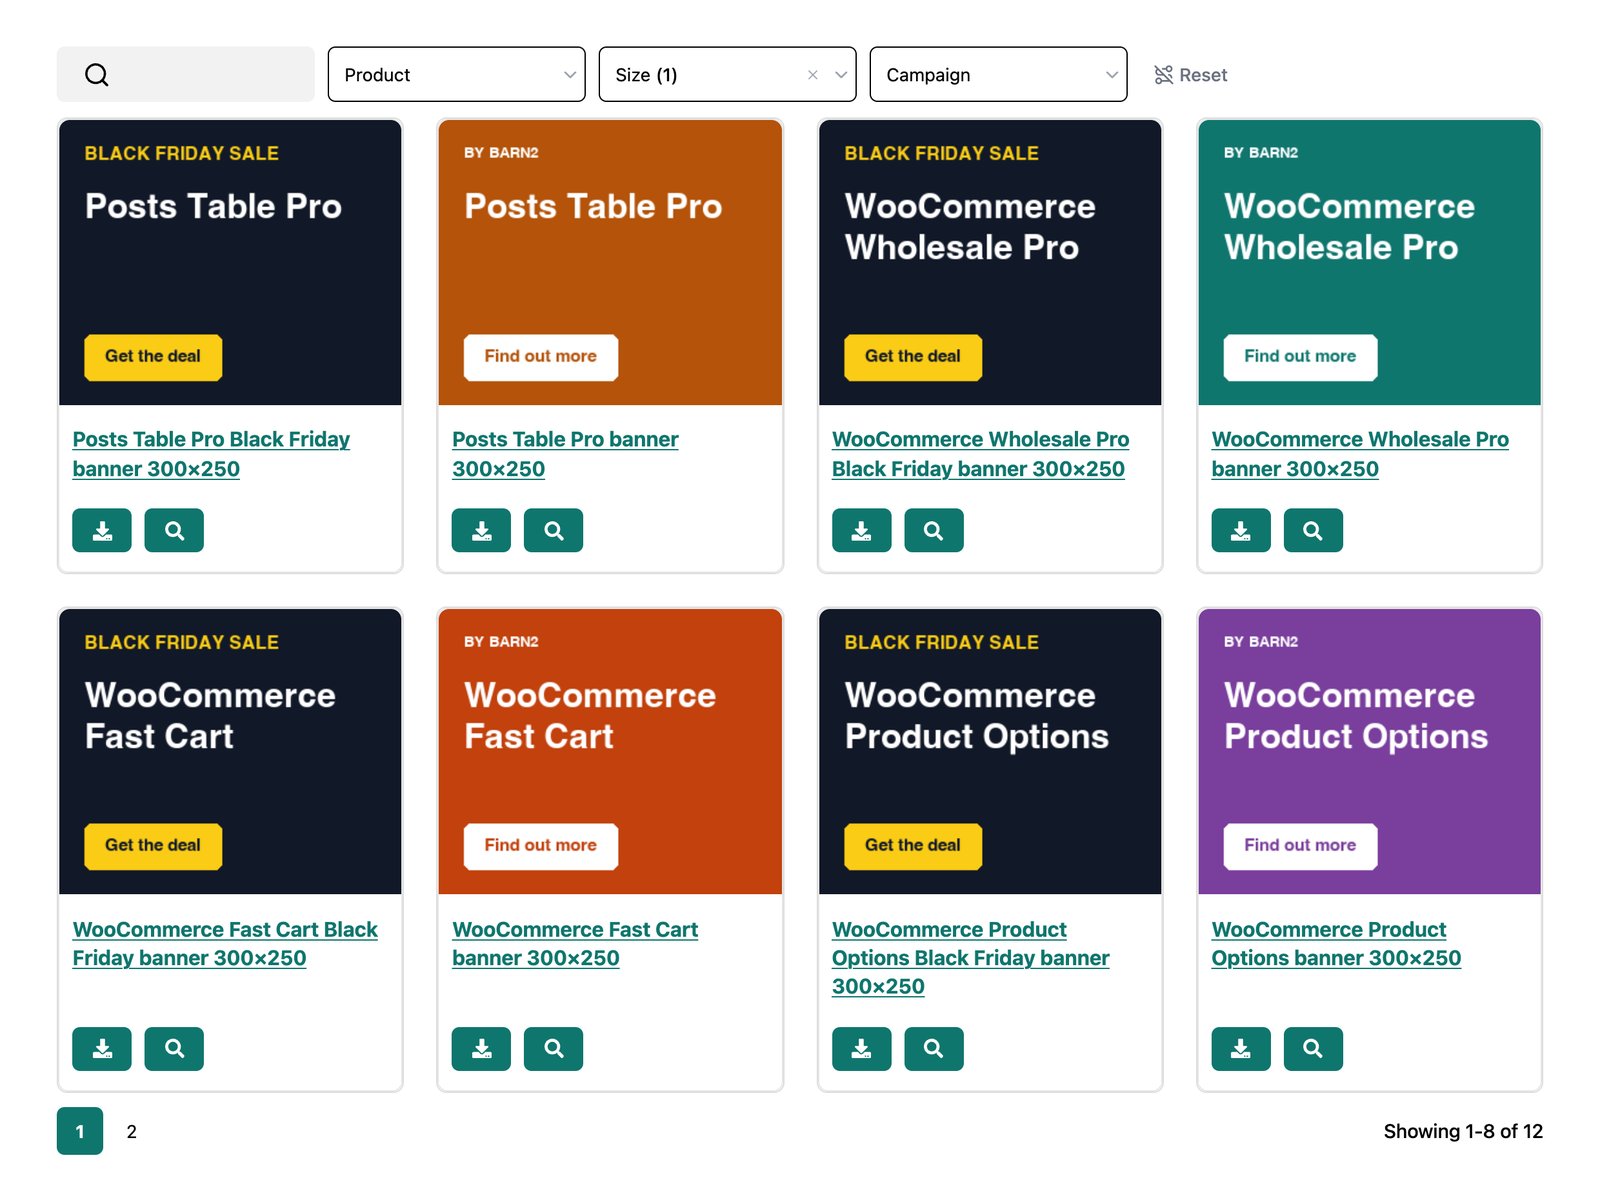Focus the search input field

[185, 74]
